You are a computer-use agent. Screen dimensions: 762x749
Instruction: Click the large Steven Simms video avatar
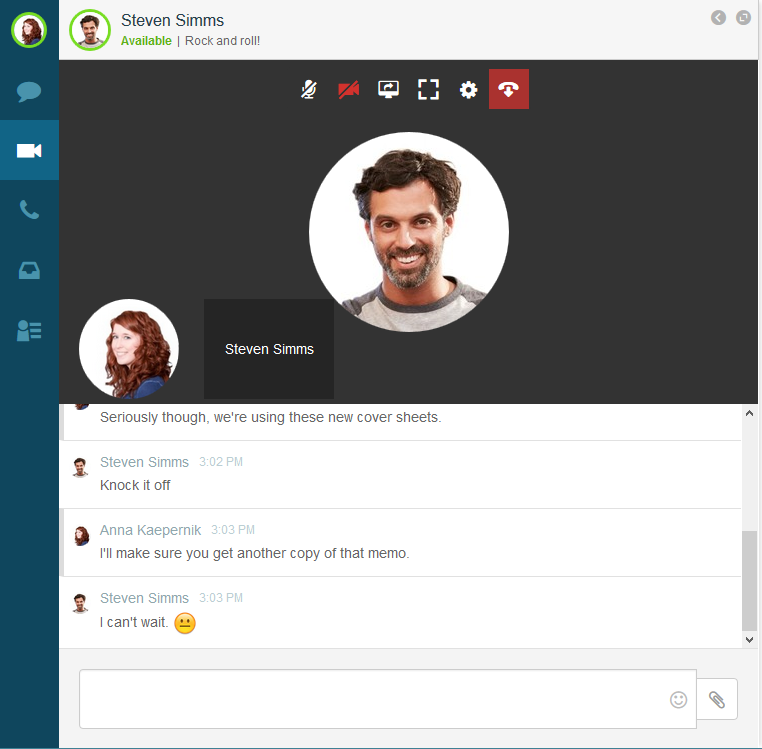point(409,232)
